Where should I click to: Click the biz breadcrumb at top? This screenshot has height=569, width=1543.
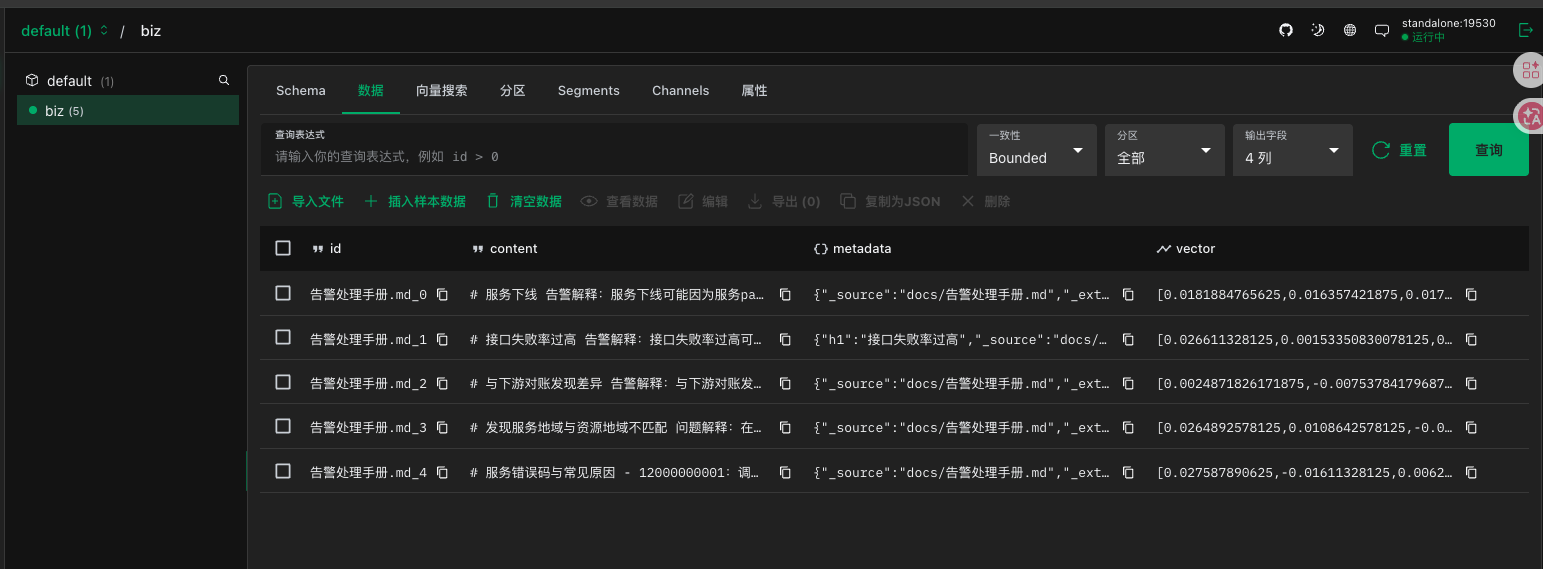(150, 31)
